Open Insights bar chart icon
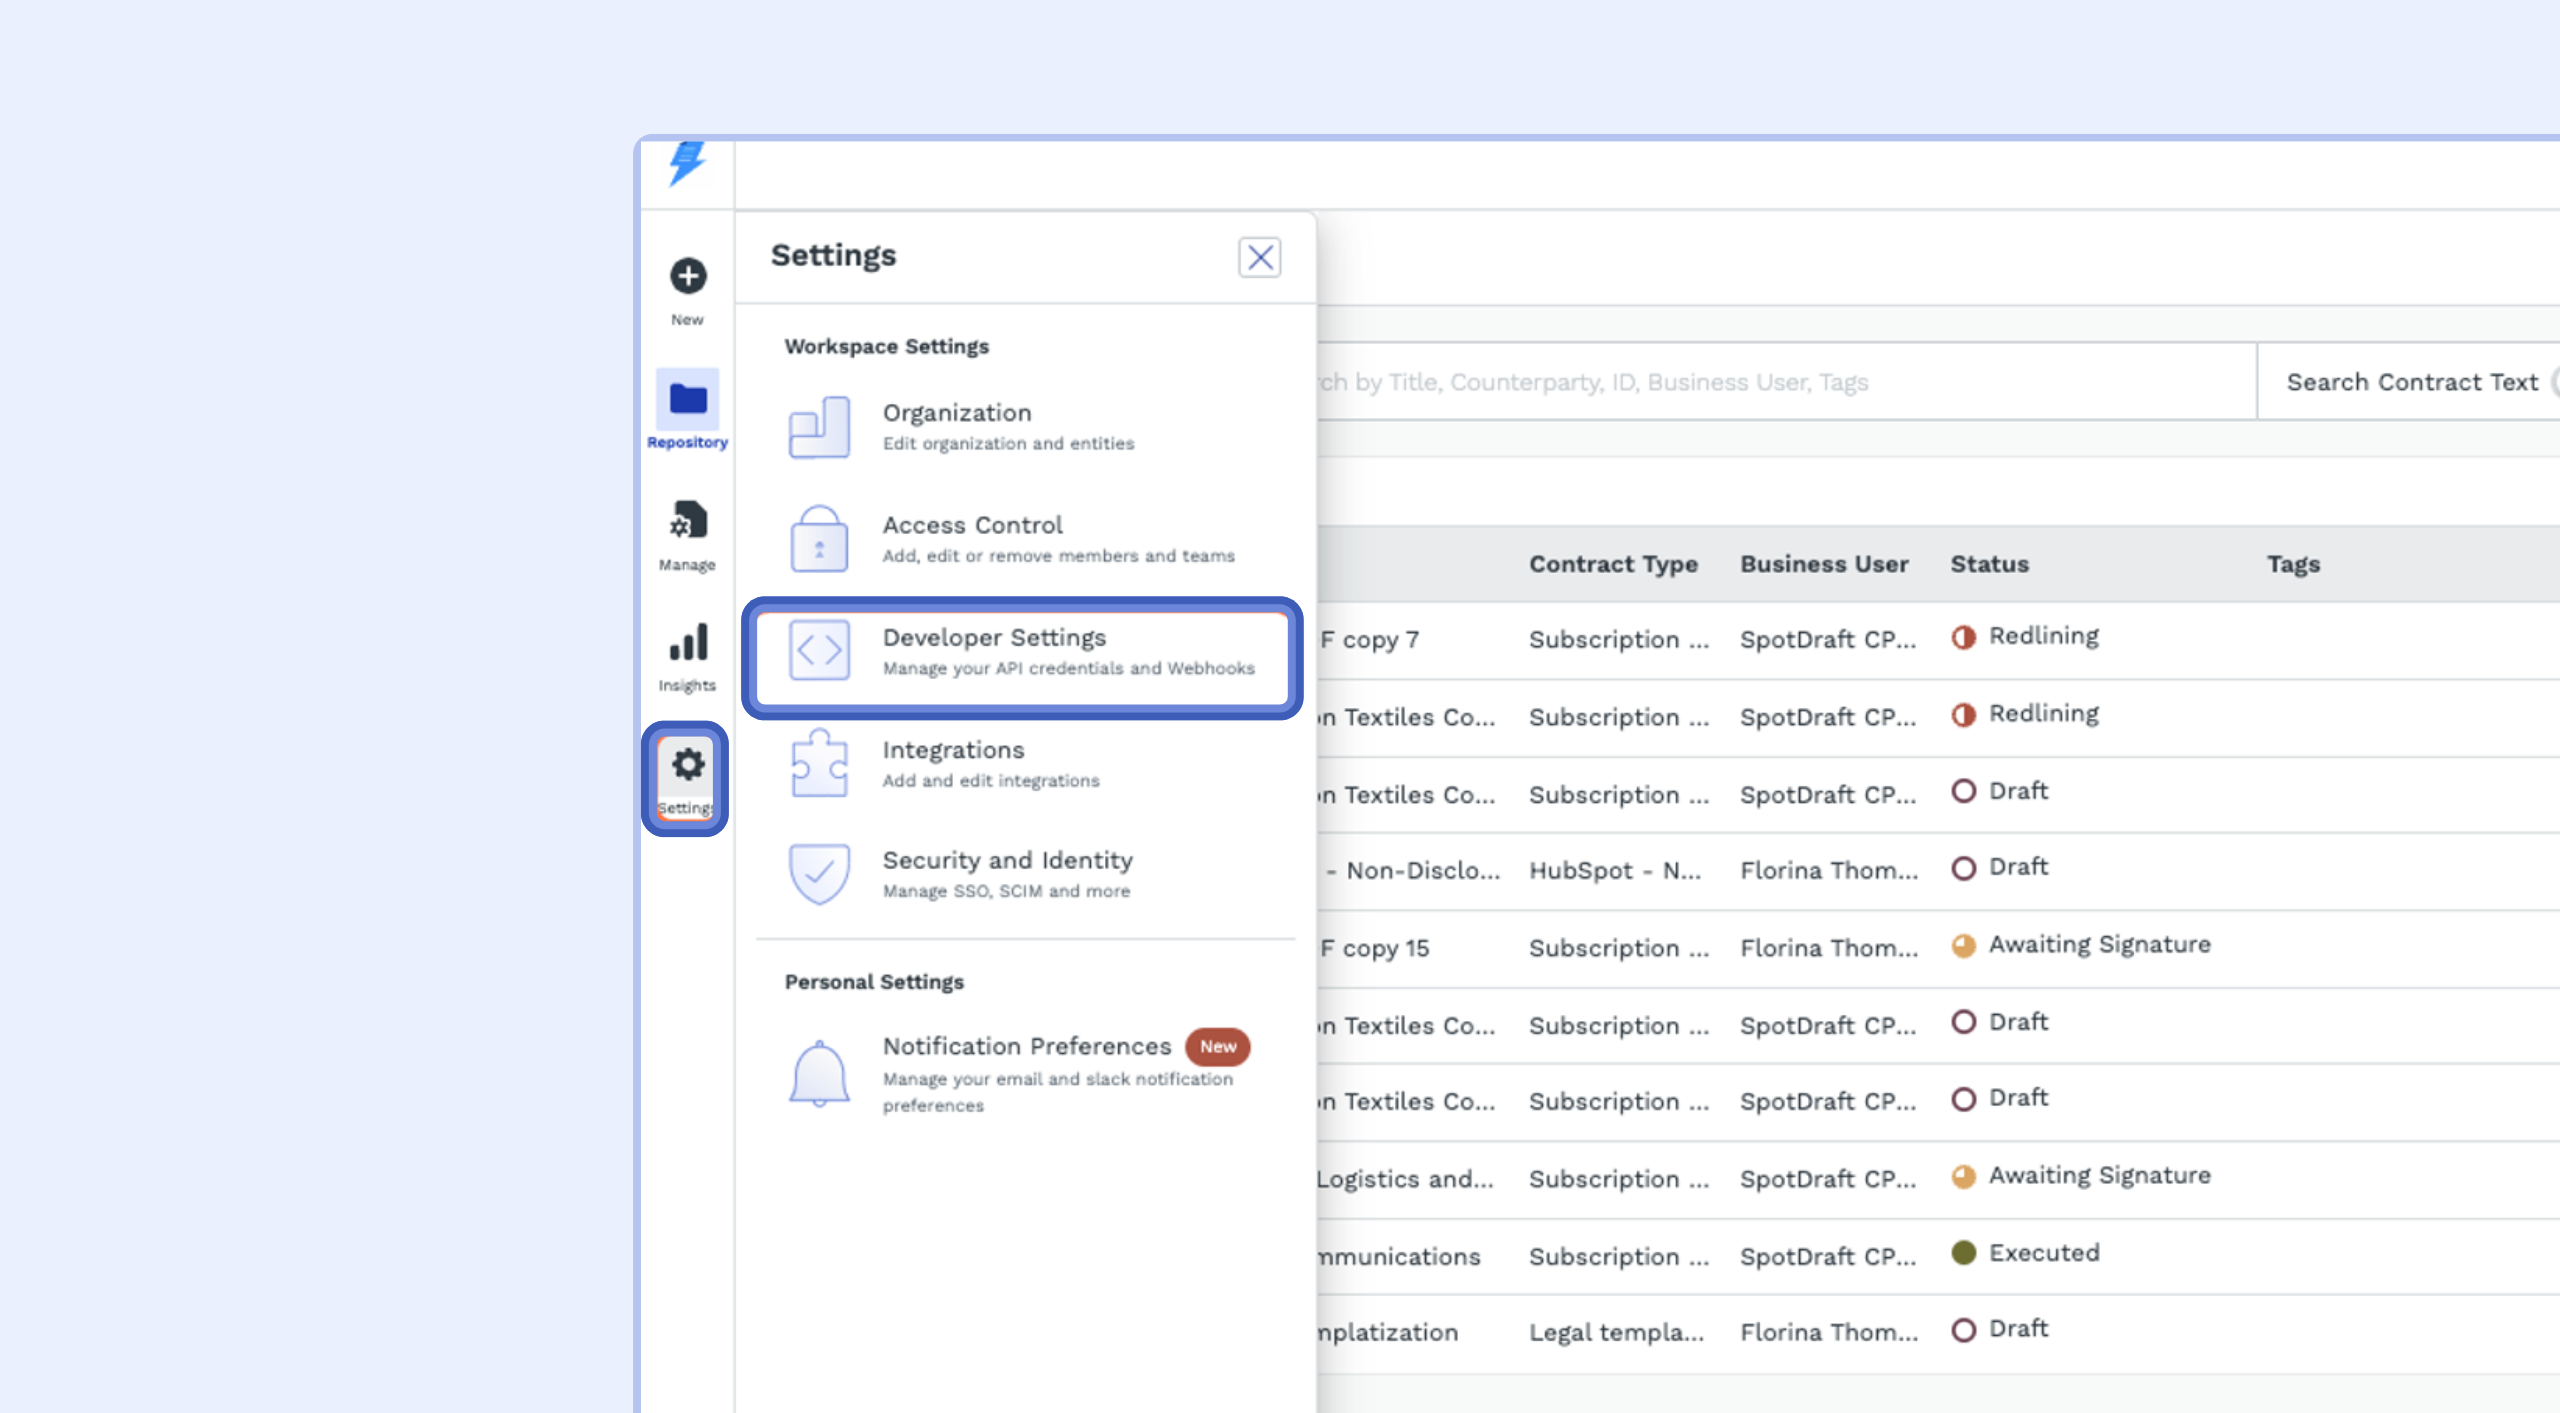Screen dimensions: 2560x1413 click(x=687, y=643)
